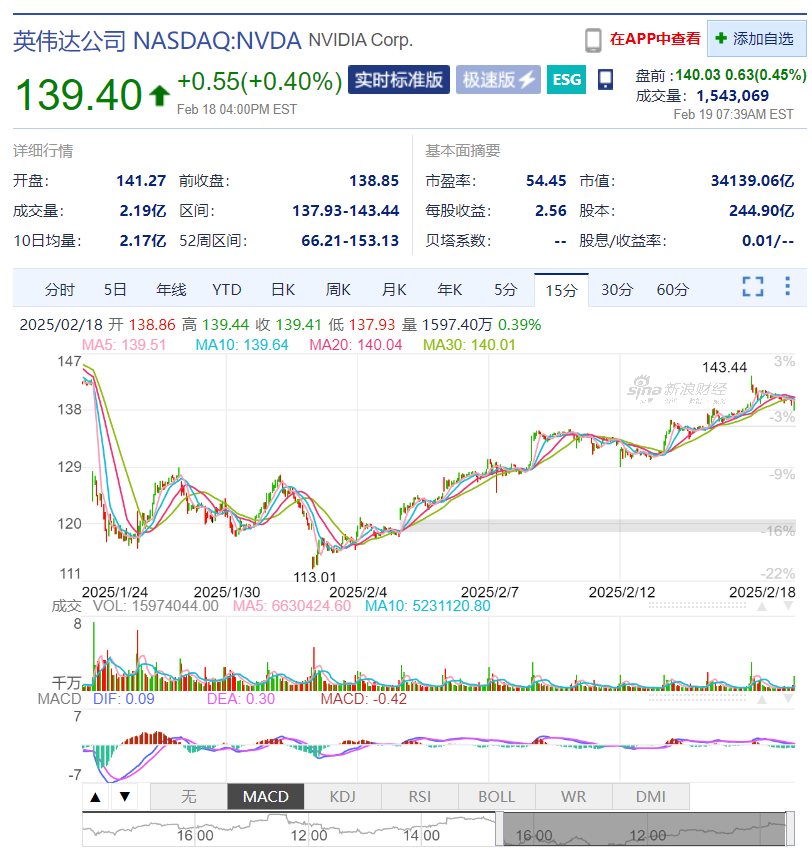Image resolution: width=812 pixels, height=859 pixels.
Task: Click the day range 137.93-143.44
Action: click(x=346, y=211)
